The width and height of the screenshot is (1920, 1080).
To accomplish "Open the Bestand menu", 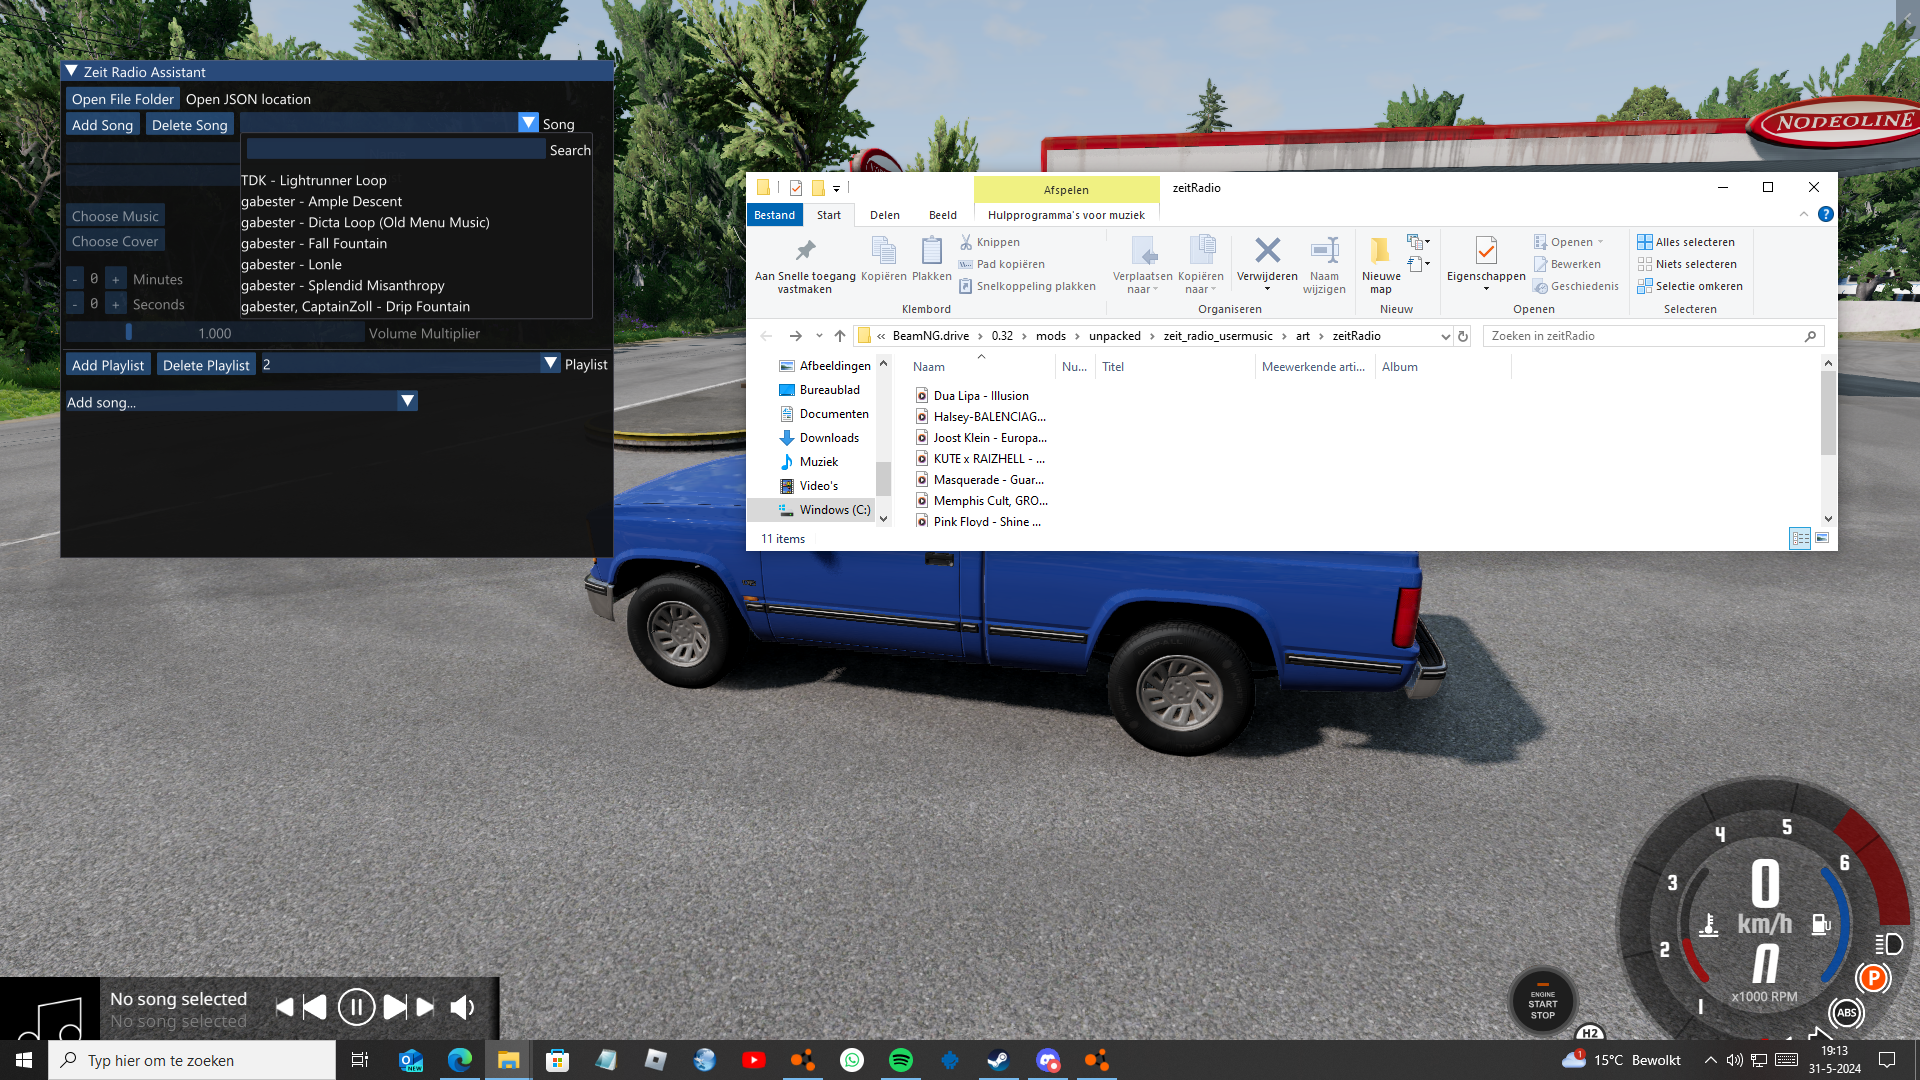I will tap(774, 215).
